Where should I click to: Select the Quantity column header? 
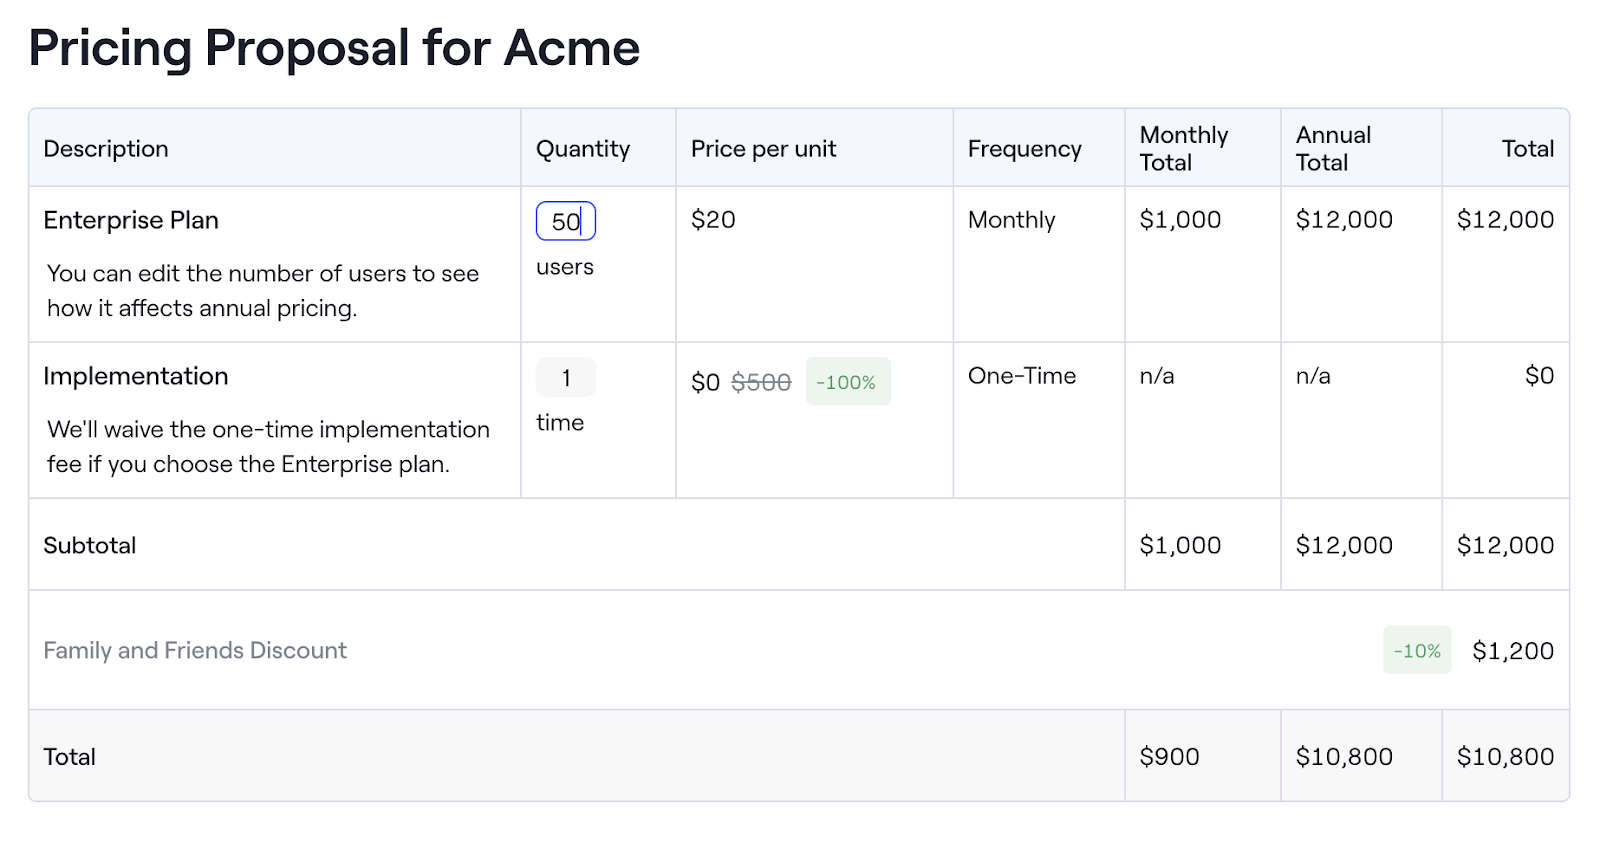click(x=583, y=149)
